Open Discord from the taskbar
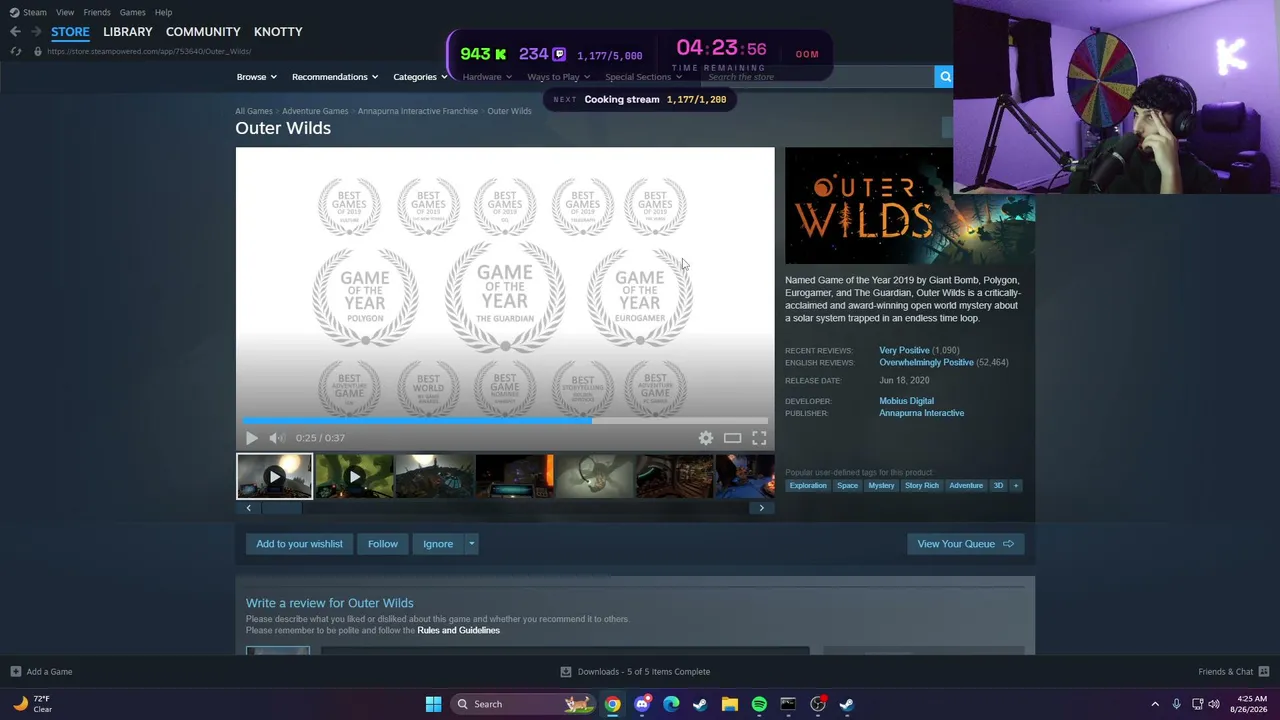 [642, 704]
